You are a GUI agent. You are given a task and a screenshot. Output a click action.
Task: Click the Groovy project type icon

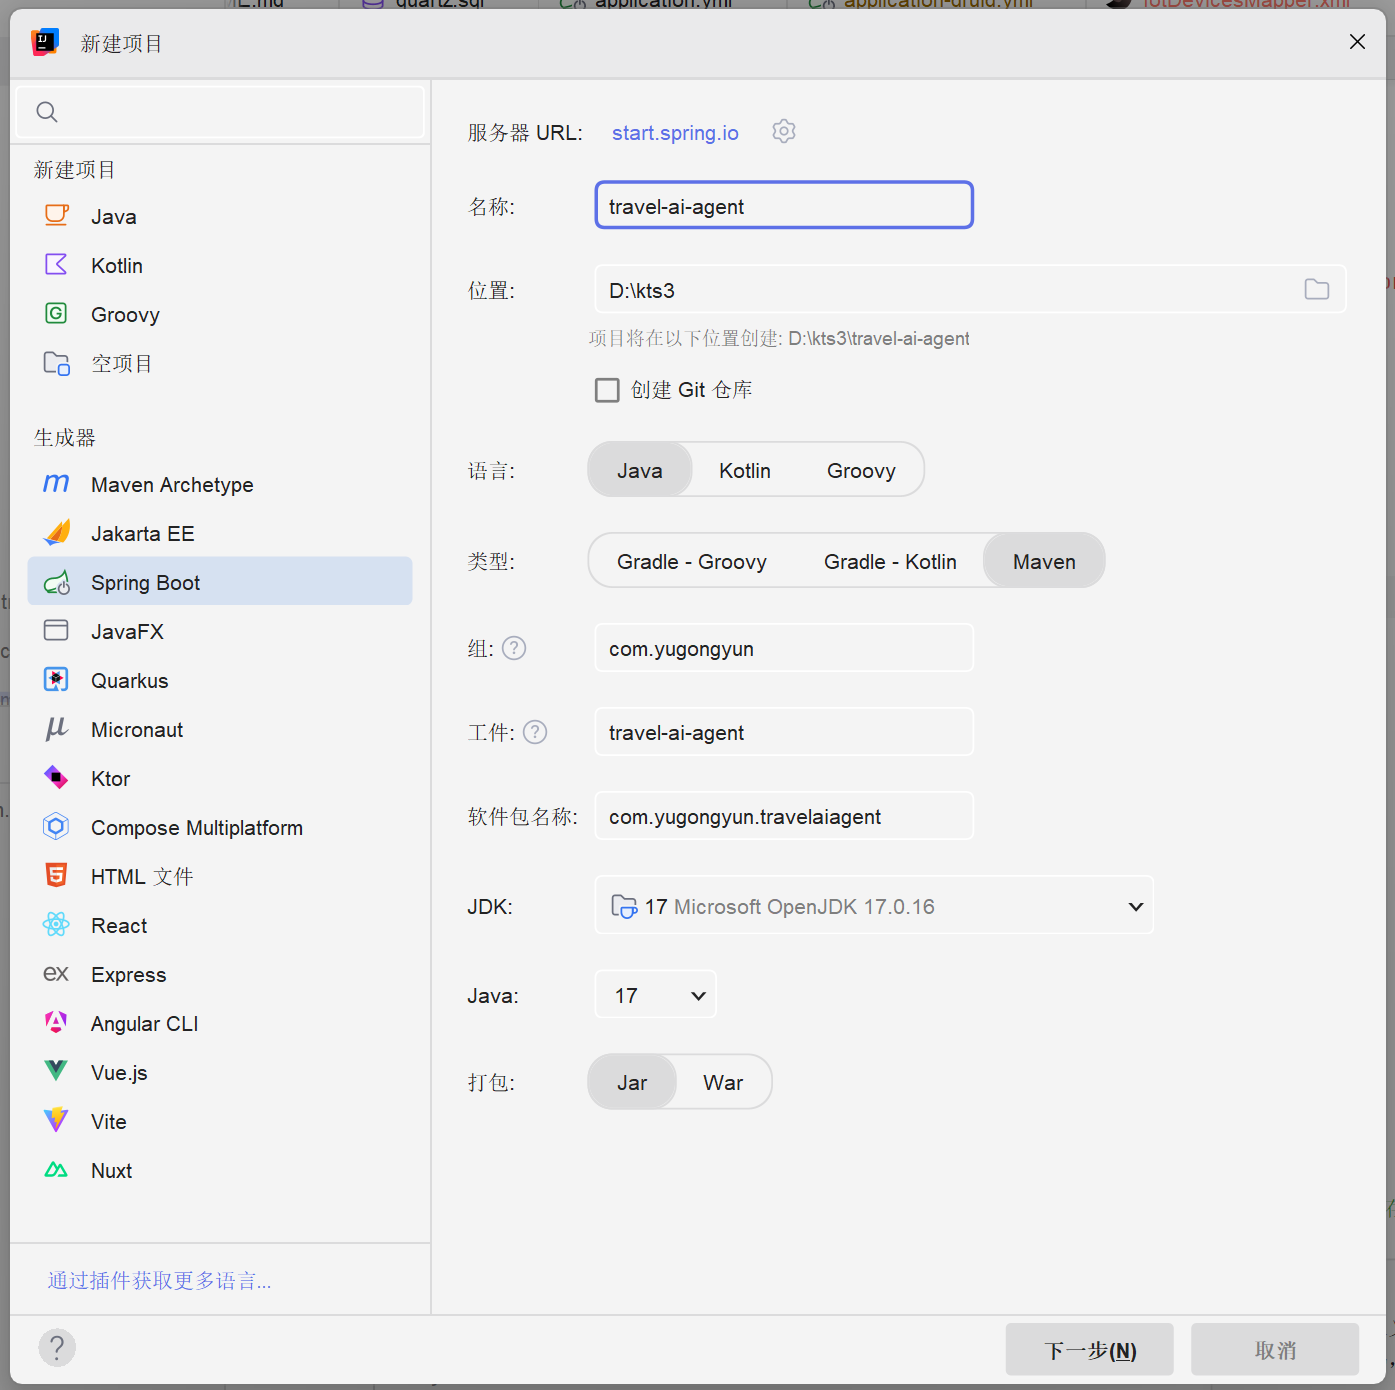click(57, 314)
